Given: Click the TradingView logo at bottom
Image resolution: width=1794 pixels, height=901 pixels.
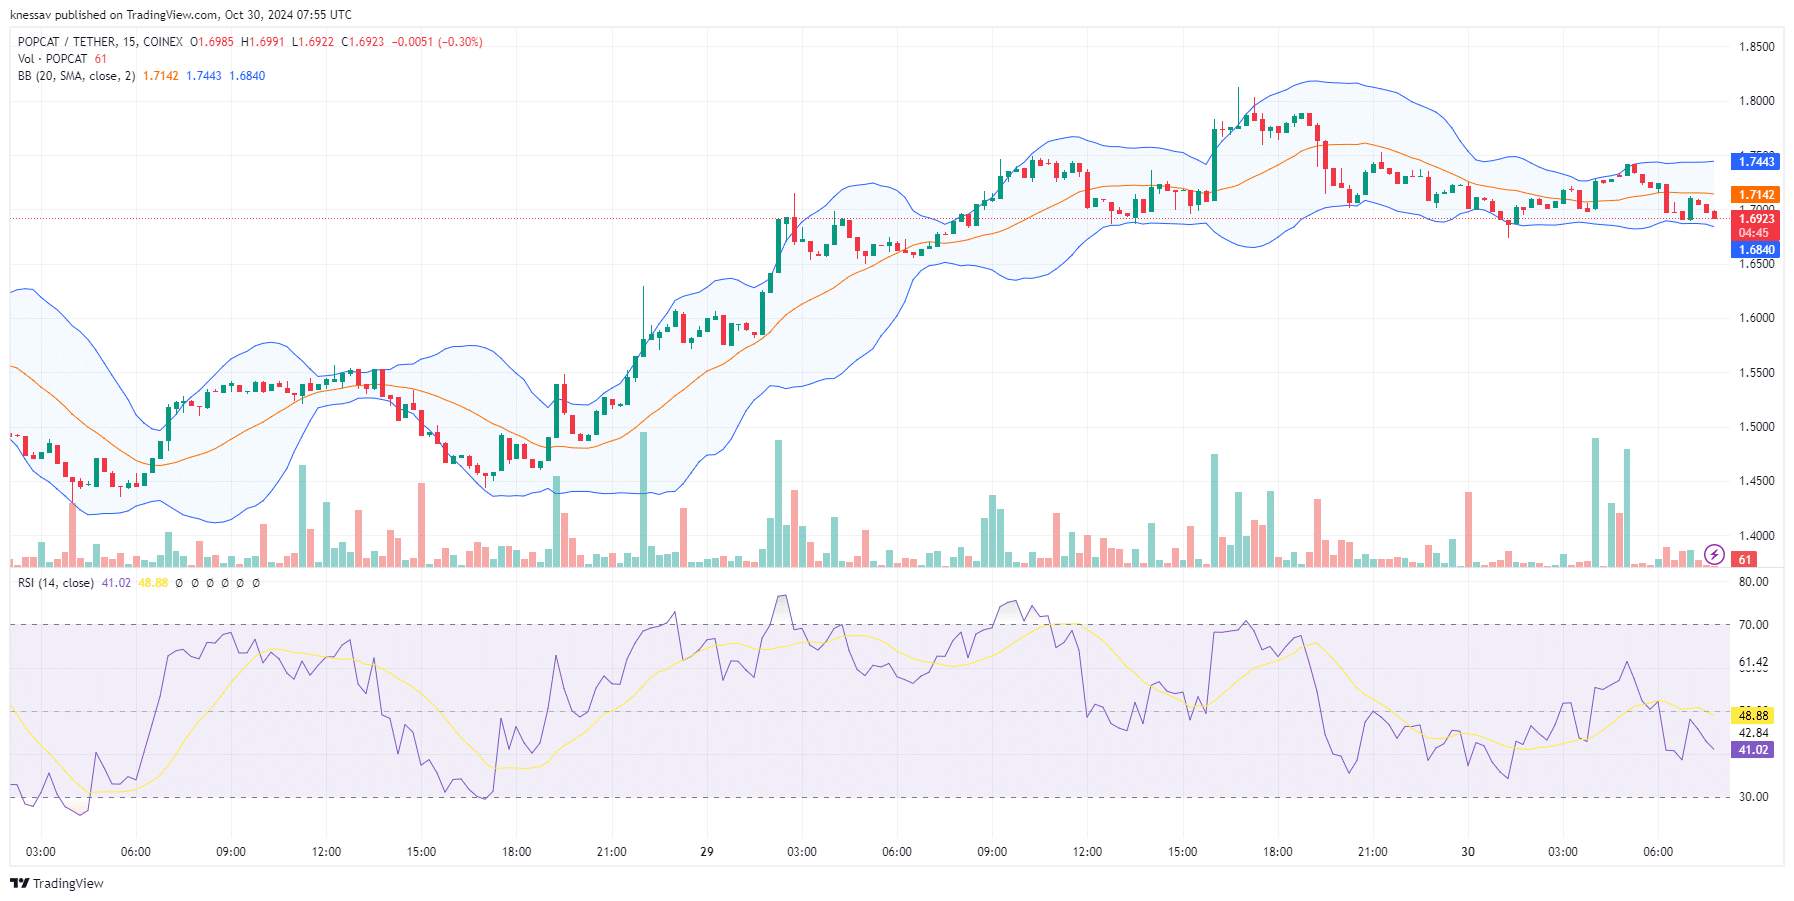Looking at the screenshot, I should [57, 883].
